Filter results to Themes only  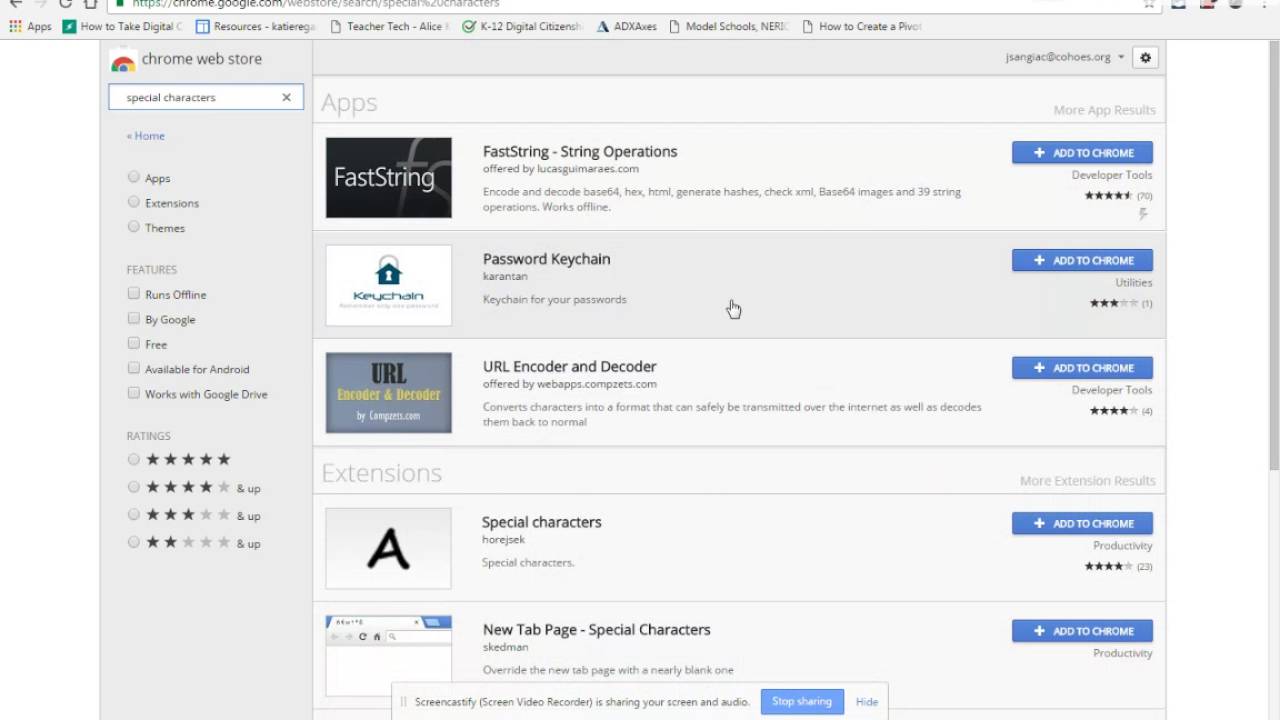134,227
